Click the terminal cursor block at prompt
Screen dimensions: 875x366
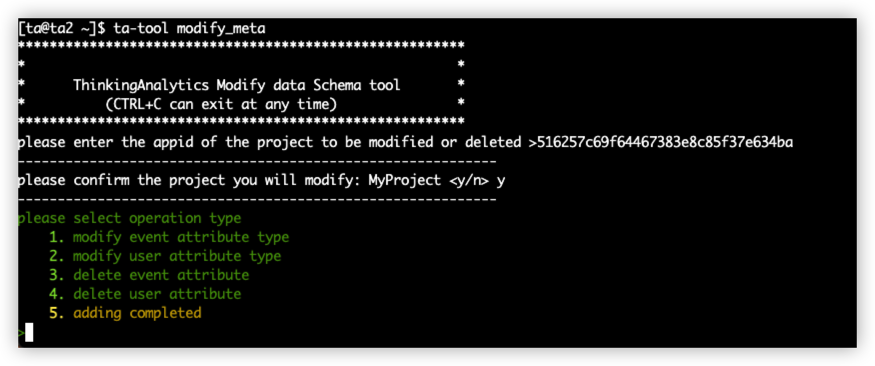[x=29, y=333]
